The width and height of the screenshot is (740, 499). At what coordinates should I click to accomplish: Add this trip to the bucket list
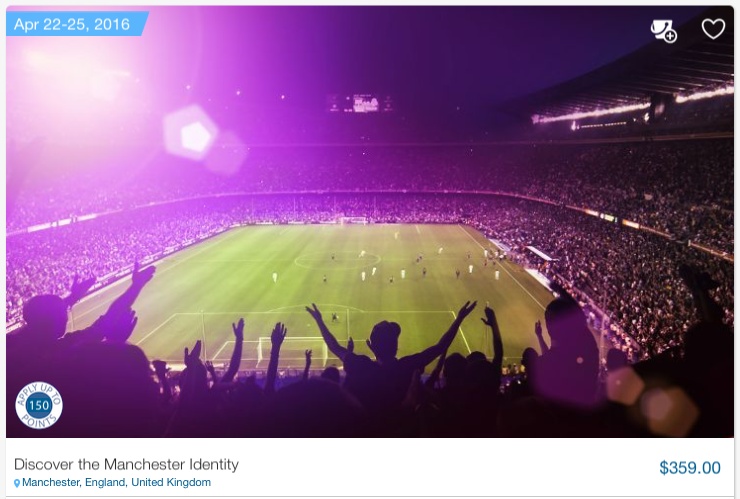point(664,31)
